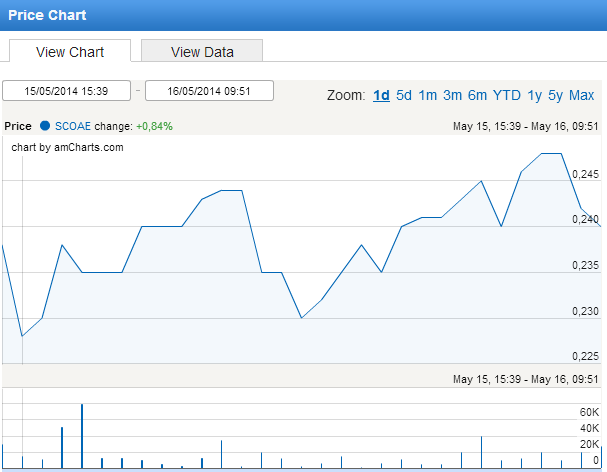This screenshot has width=607, height=472.
Task: Zoom chart to 3m
Action: pos(452,95)
